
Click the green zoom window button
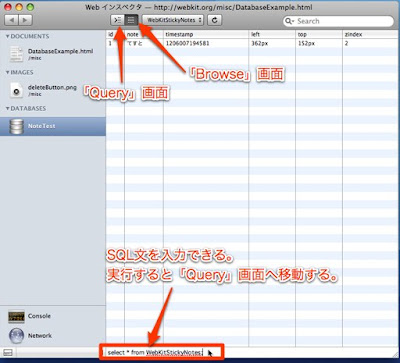[30, 7]
